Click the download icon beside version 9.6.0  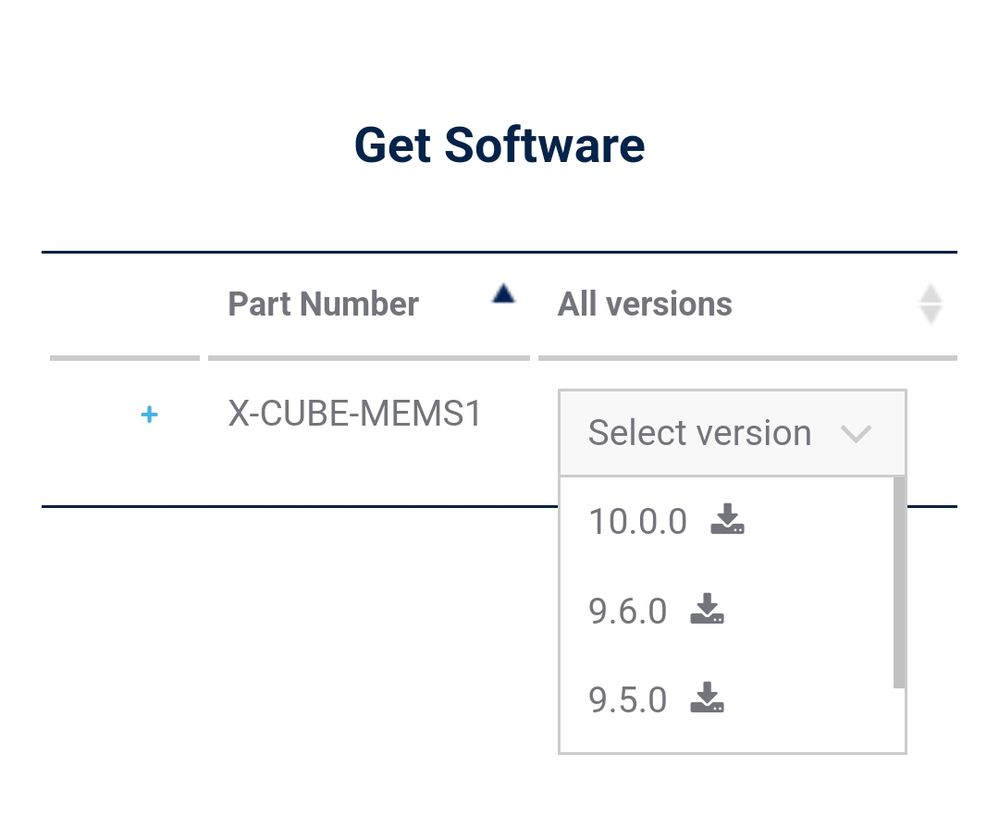pos(707,609)
